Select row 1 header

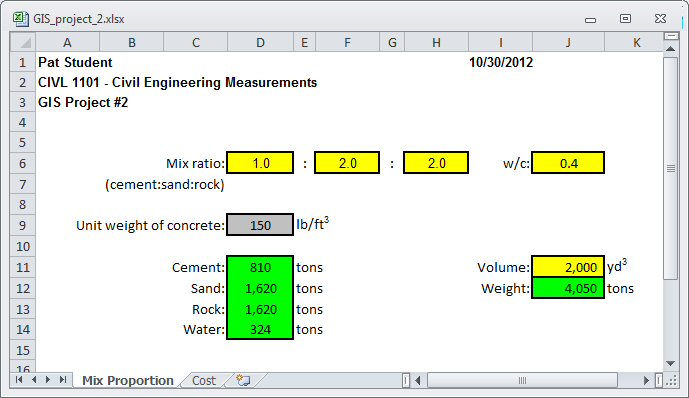tap(23, 62)
